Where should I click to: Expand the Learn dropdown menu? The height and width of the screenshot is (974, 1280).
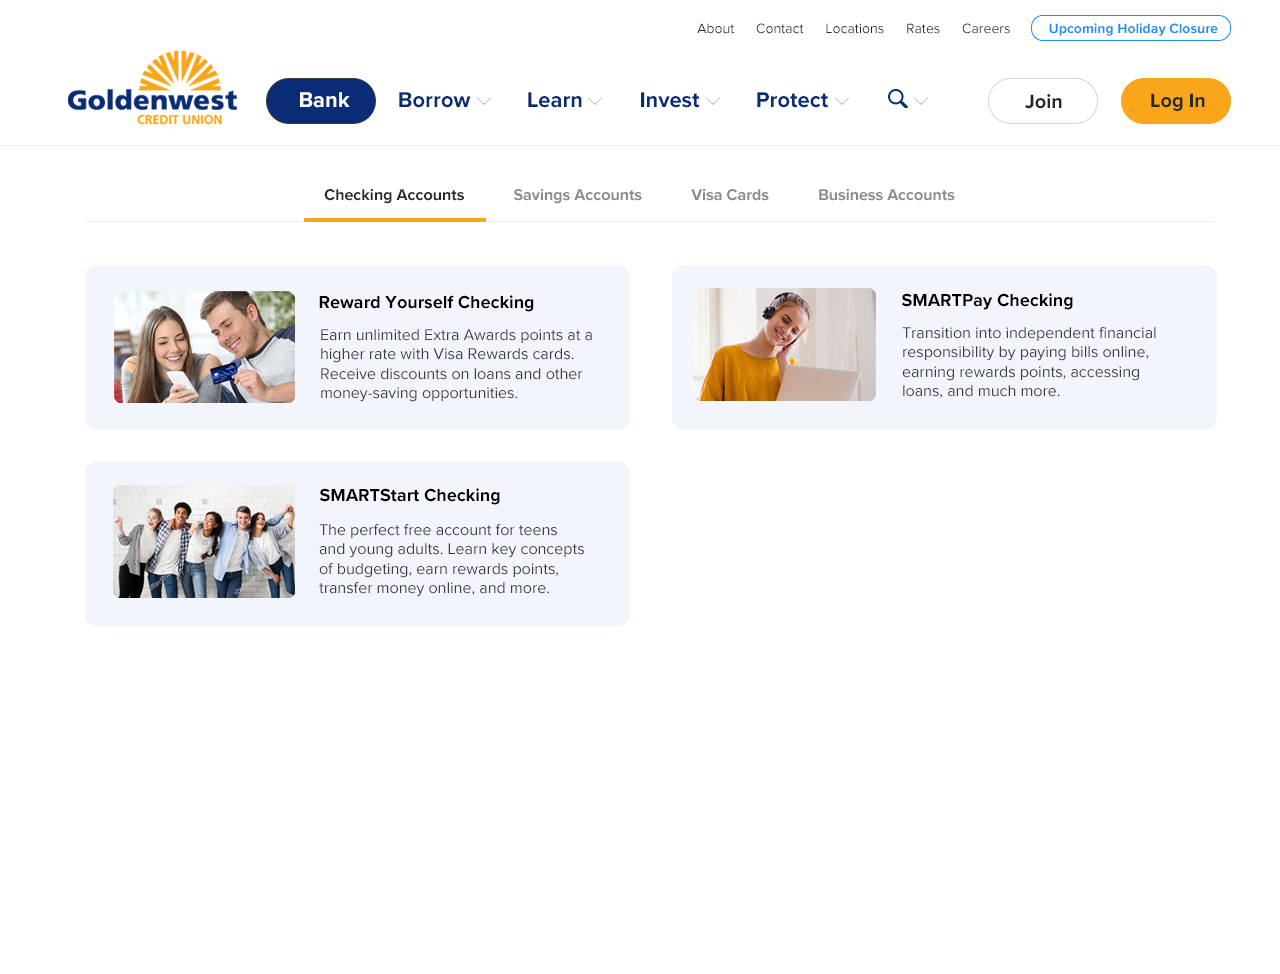pyautogui.click(x=564, y=101)
